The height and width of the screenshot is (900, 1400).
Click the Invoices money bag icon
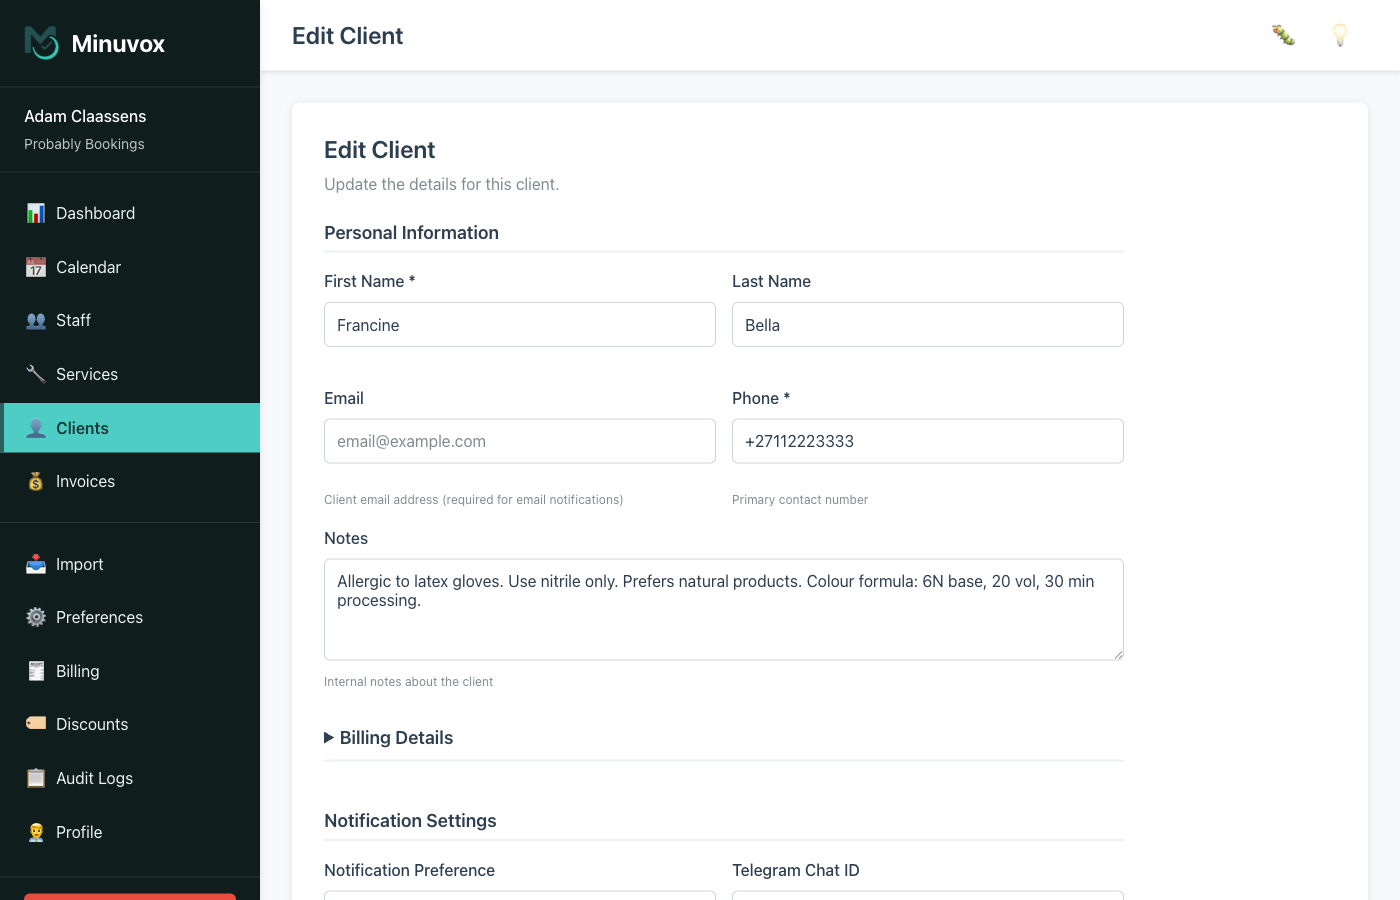36,481
